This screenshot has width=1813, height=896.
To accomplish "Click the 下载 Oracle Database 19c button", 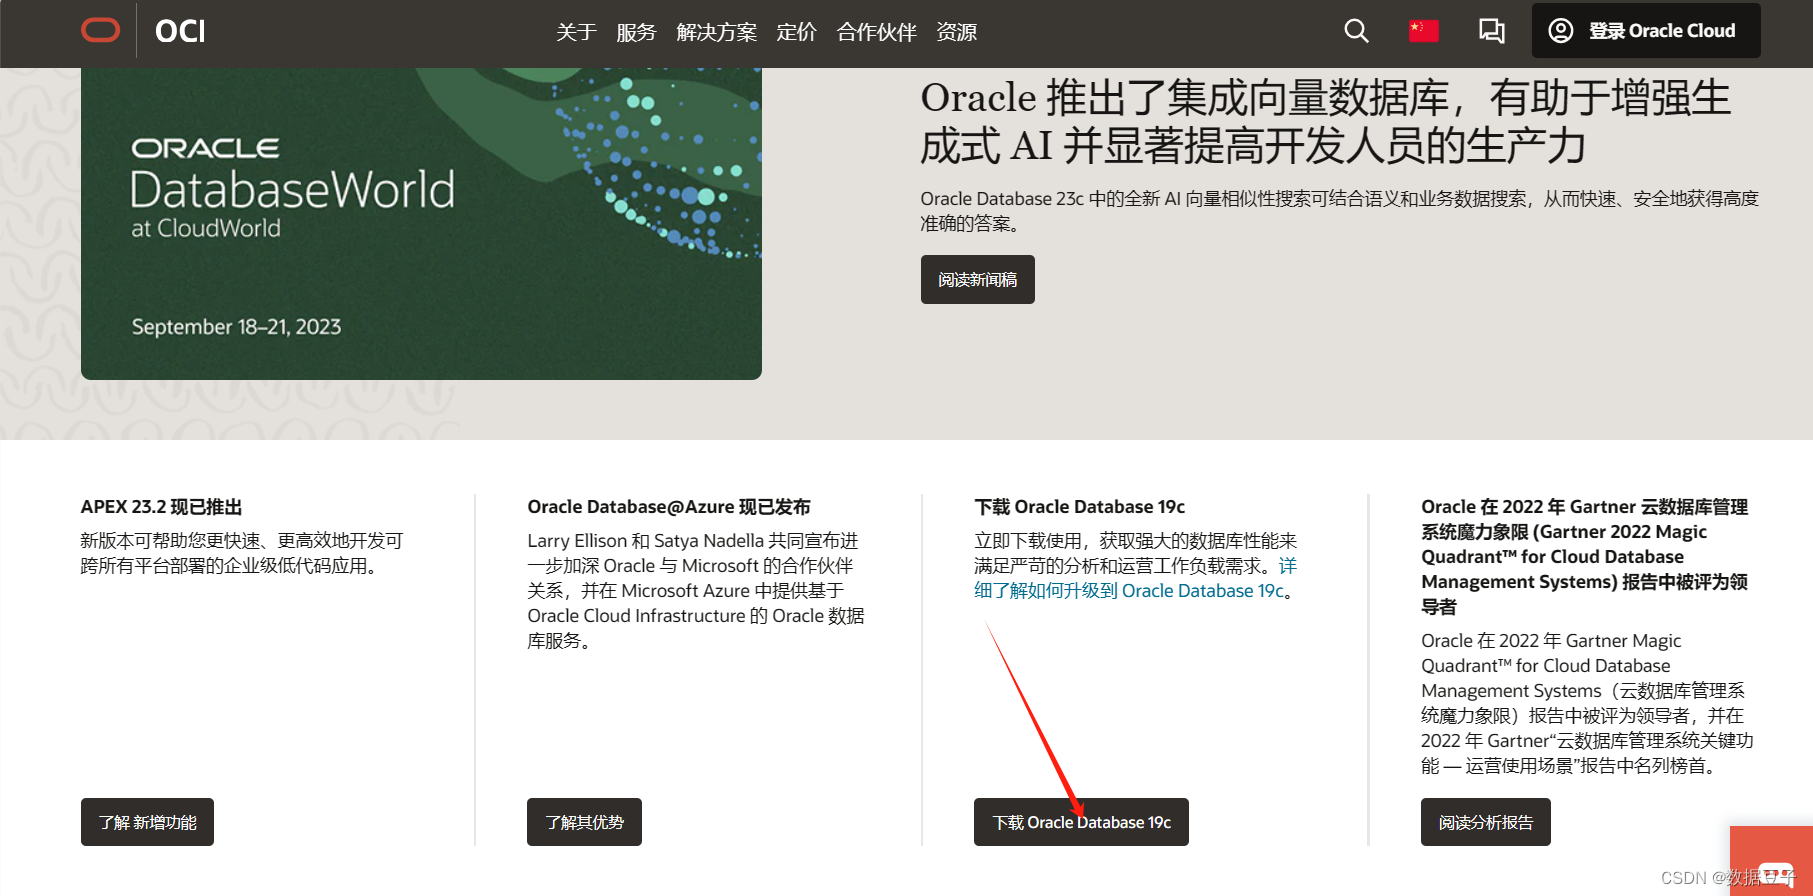I will (x=1081, y=822).
